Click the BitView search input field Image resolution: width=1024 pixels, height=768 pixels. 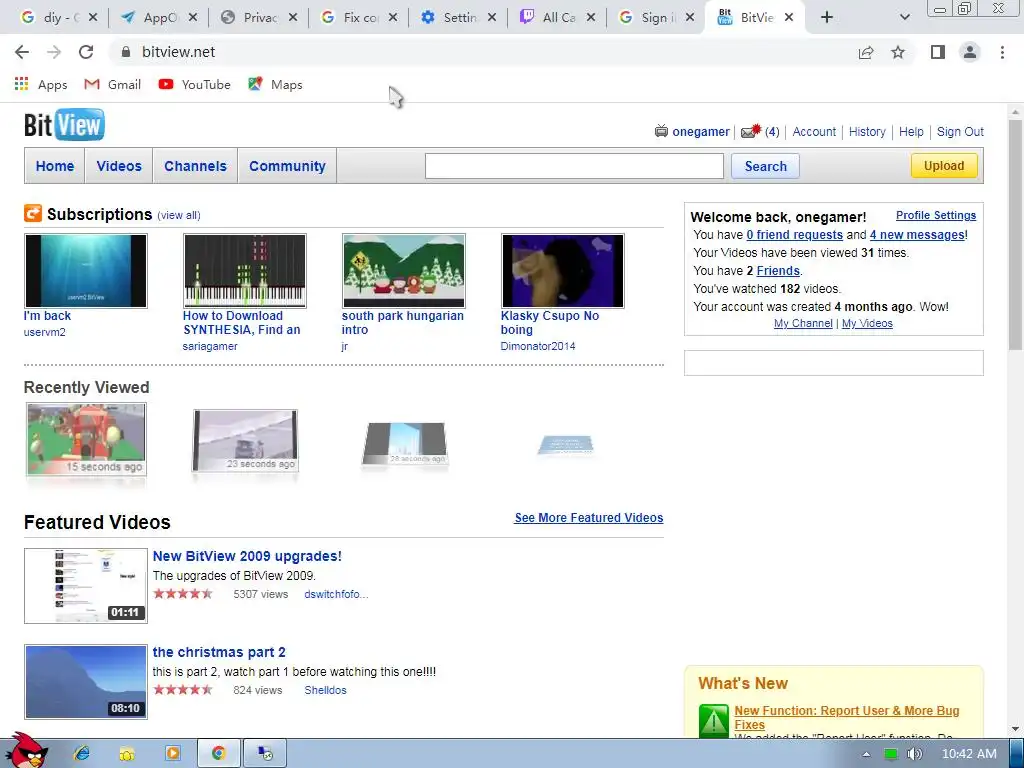574,166
